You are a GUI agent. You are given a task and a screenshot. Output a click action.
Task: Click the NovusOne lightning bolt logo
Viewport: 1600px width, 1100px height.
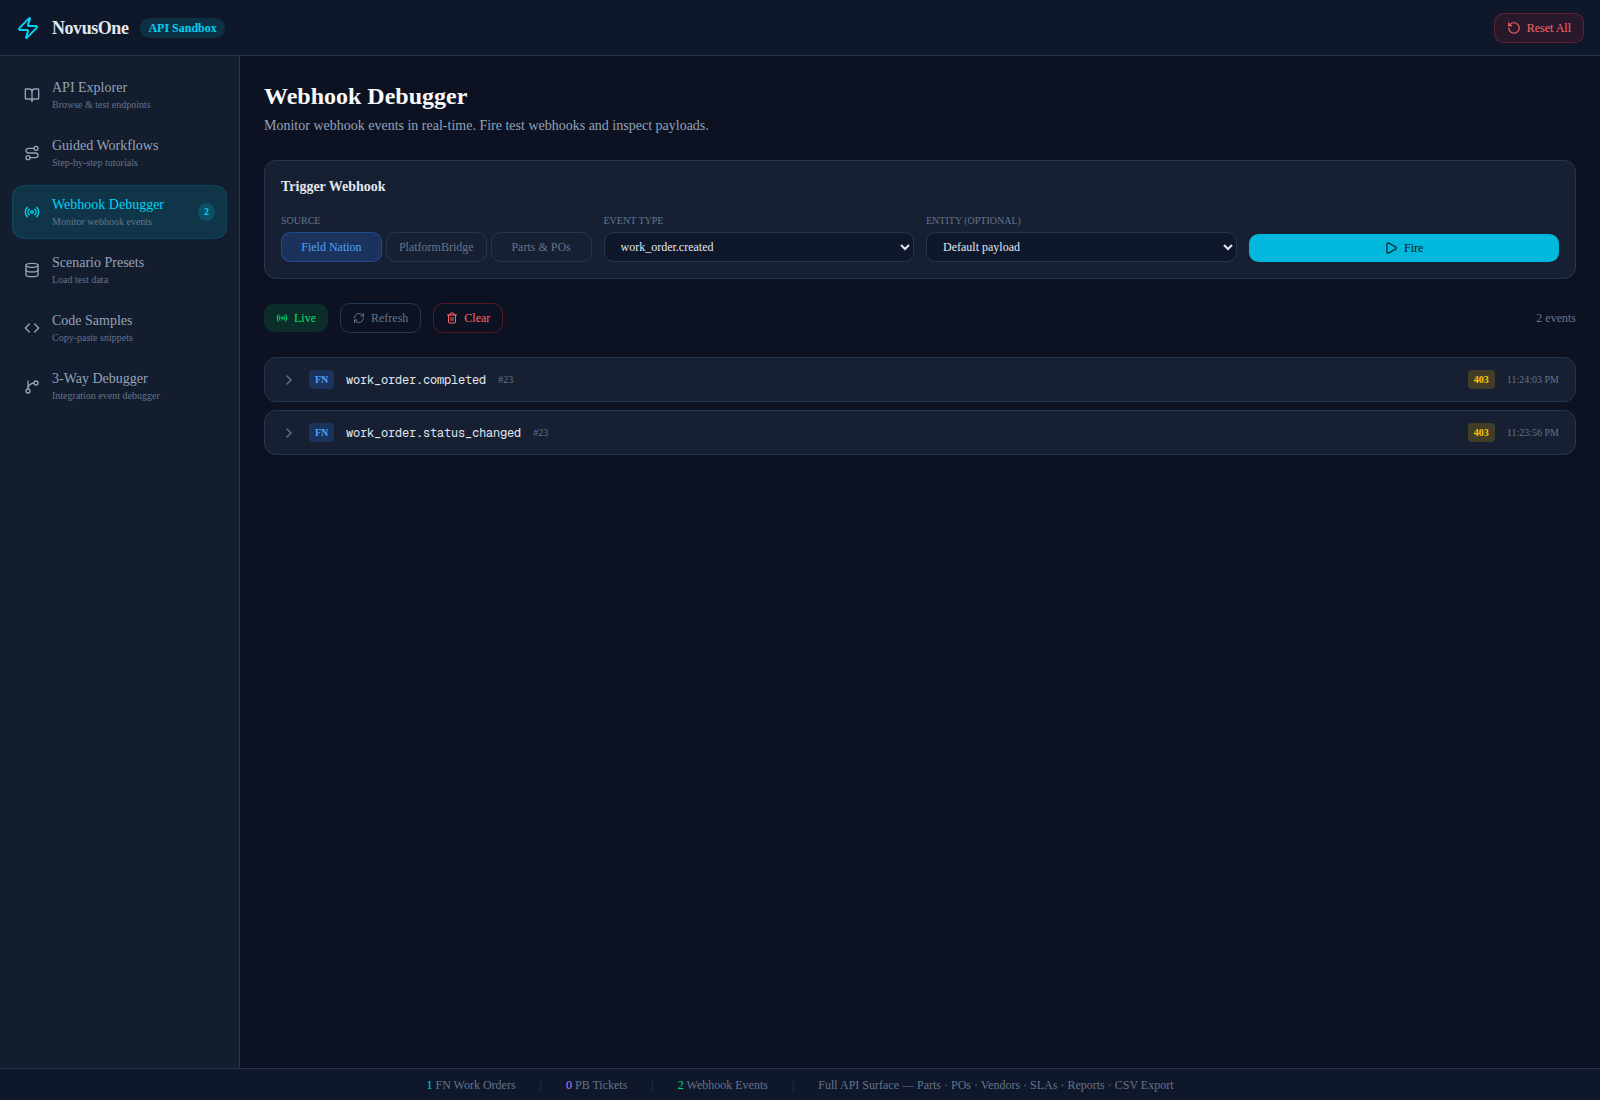click(28, 28)
